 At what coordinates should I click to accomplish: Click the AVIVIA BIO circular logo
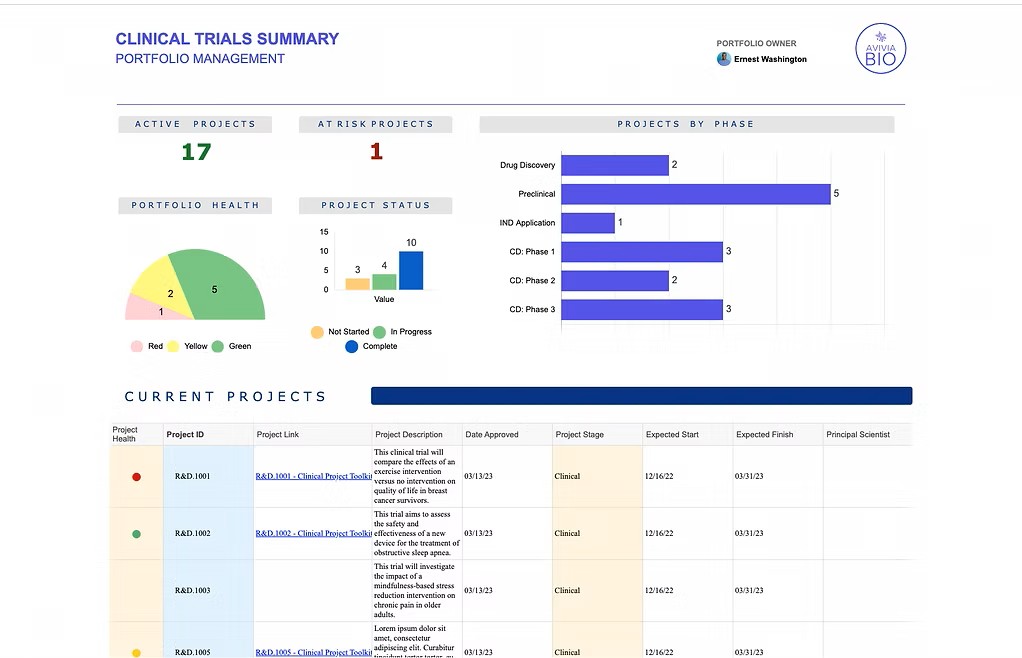pyautogui.click(x=880, y=48)
